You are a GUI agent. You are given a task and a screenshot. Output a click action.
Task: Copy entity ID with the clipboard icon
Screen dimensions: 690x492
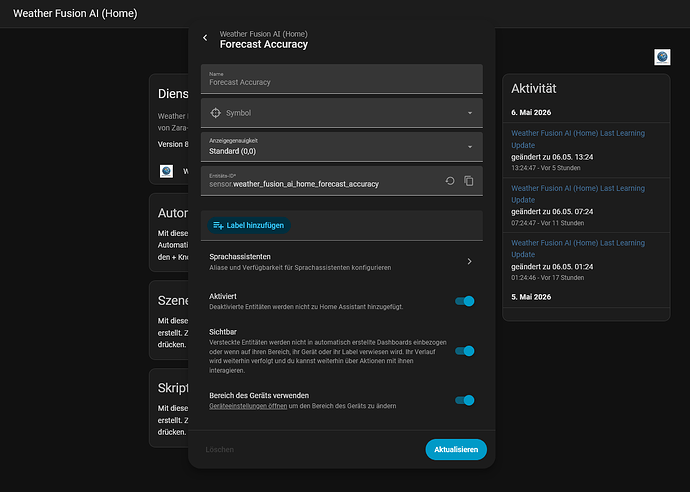[469, 181]
